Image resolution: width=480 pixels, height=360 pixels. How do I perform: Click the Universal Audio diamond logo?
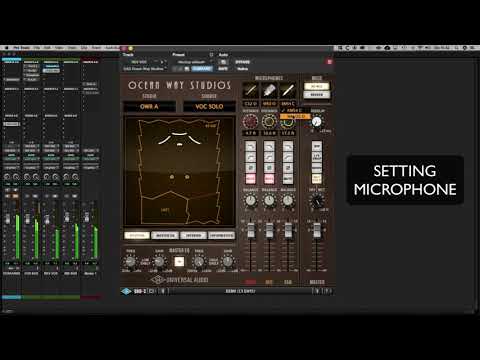pyautogui.click(x=157, y=280)
